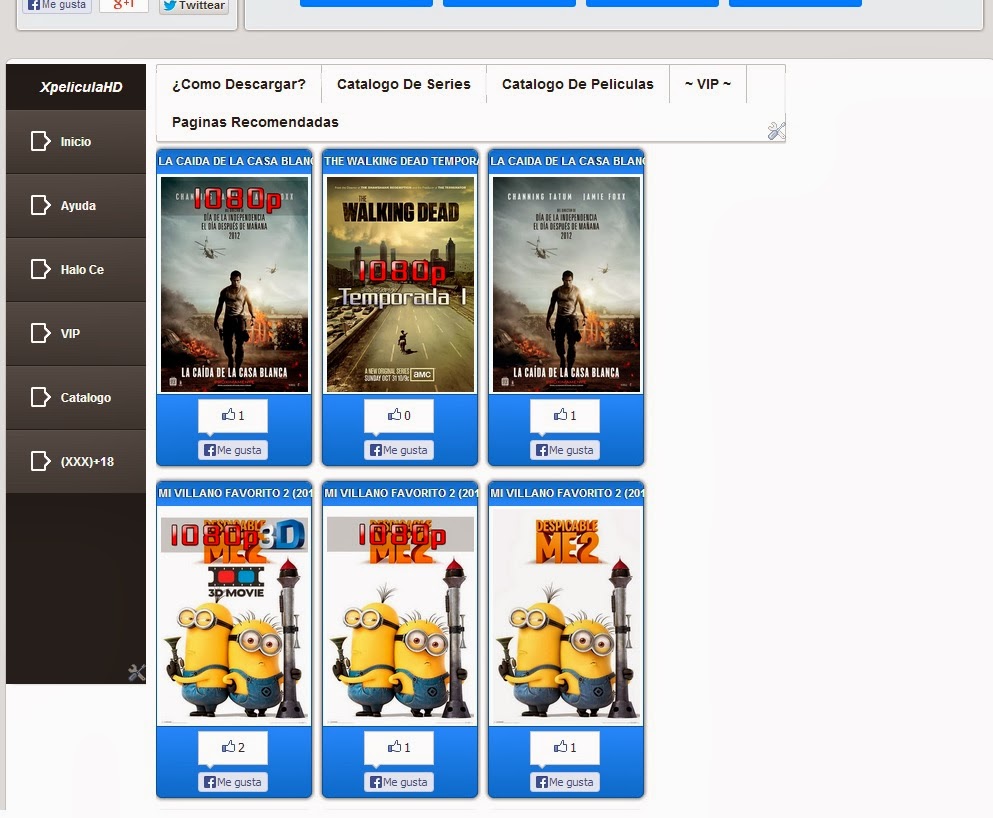Click the Inicio page icon in sidebar
This screenshot has height=818, width=993.
point(41,141)
